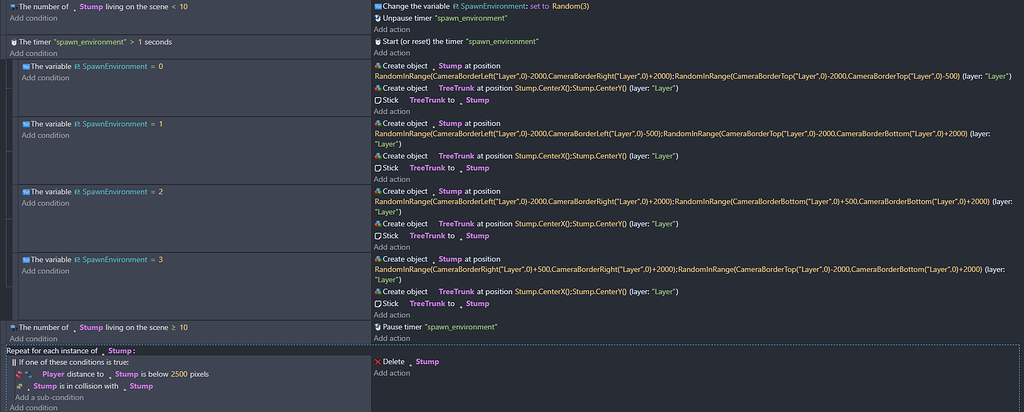Click 'TreeTrunk' in the SpawnEnvironment = 0 Stick action
1024x412 pixels.
pos(426,101)
